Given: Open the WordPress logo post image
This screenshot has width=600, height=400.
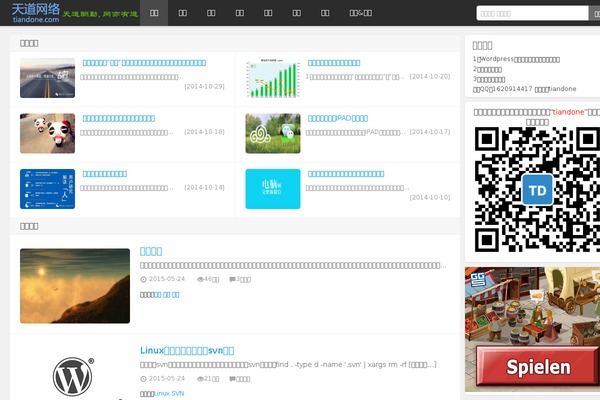Looking at the screenshot, I should [75, 377].
